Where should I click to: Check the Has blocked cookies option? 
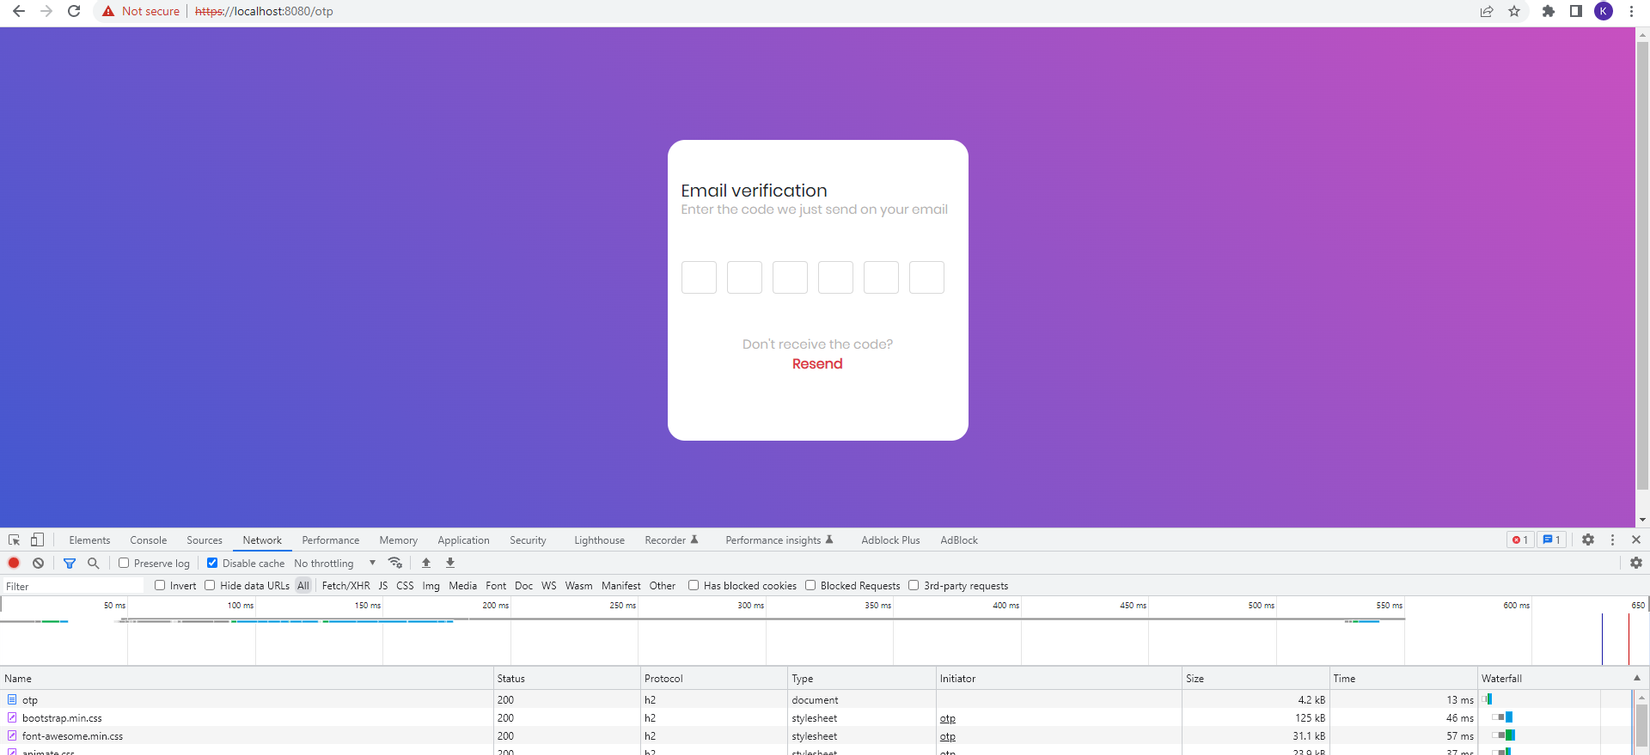tap(693, 586)
